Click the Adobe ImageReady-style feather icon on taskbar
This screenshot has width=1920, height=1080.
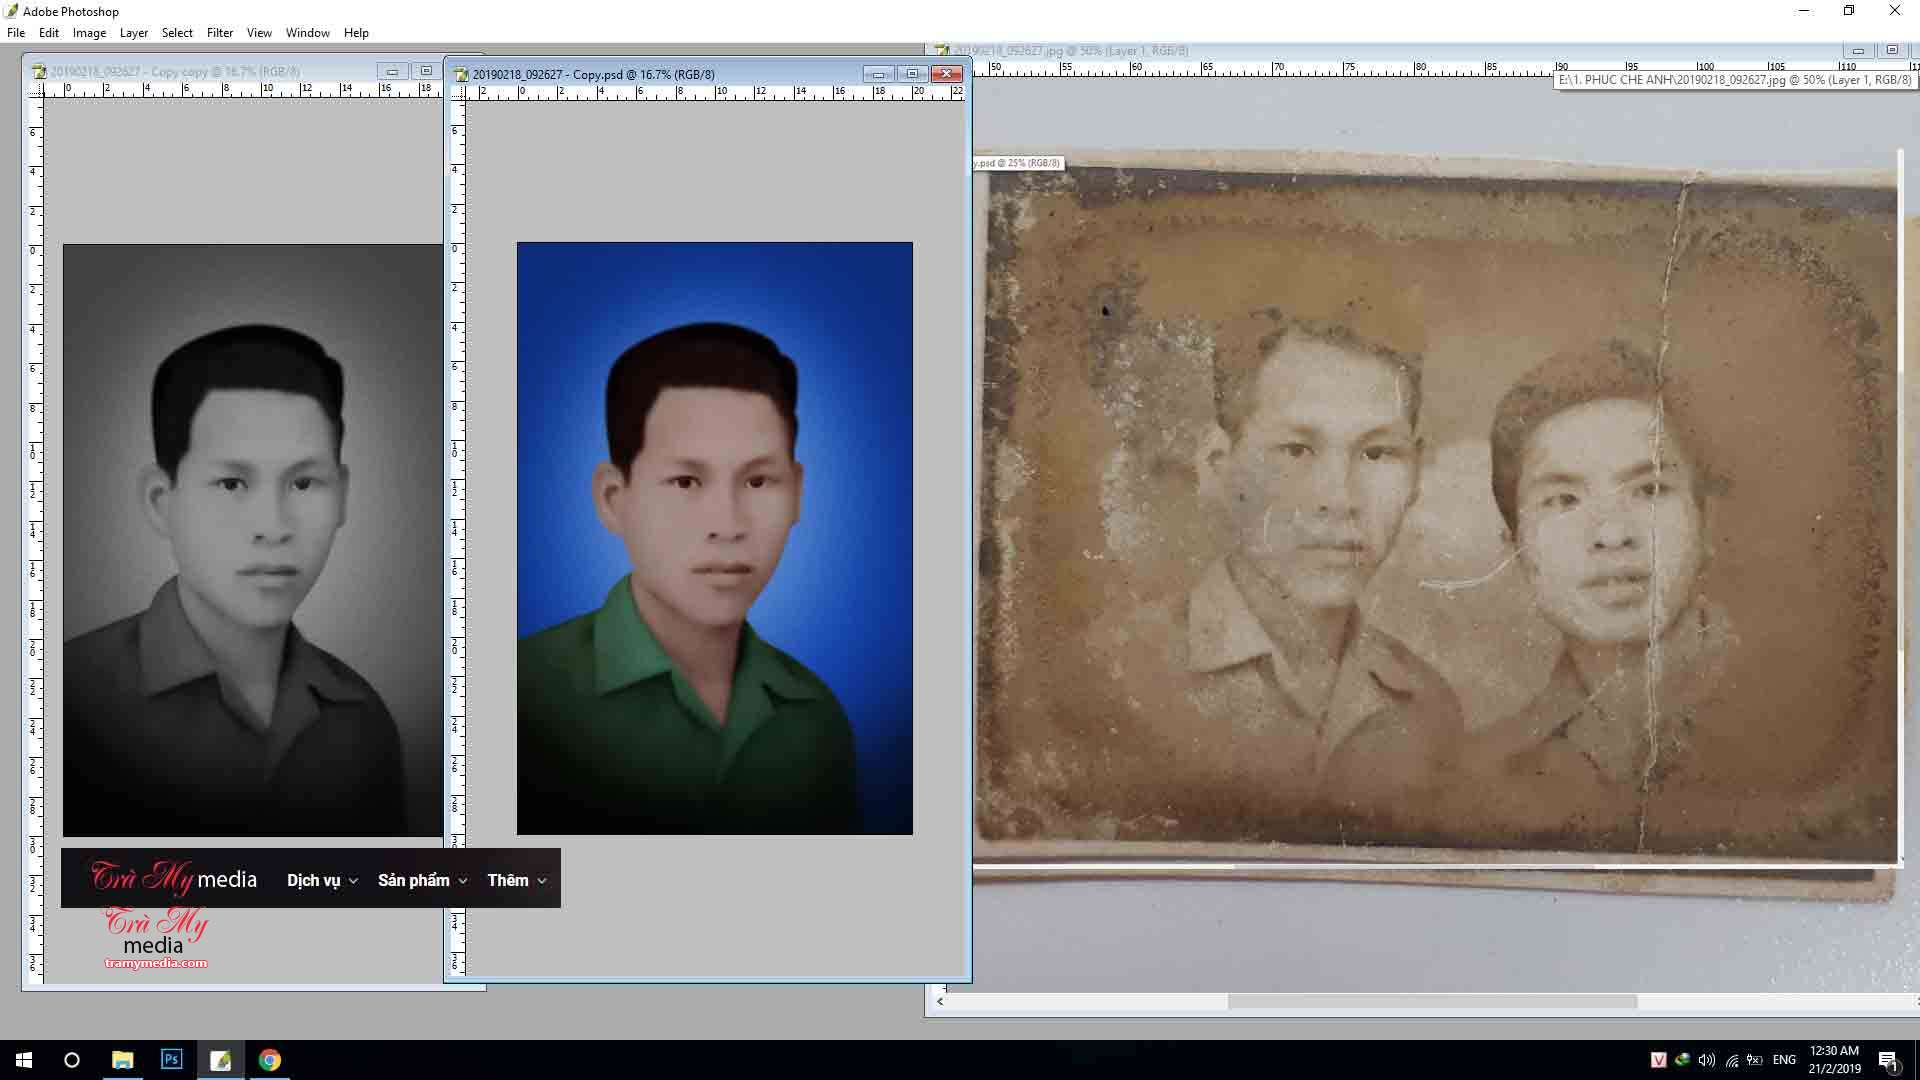click(x=220, y=1060)
